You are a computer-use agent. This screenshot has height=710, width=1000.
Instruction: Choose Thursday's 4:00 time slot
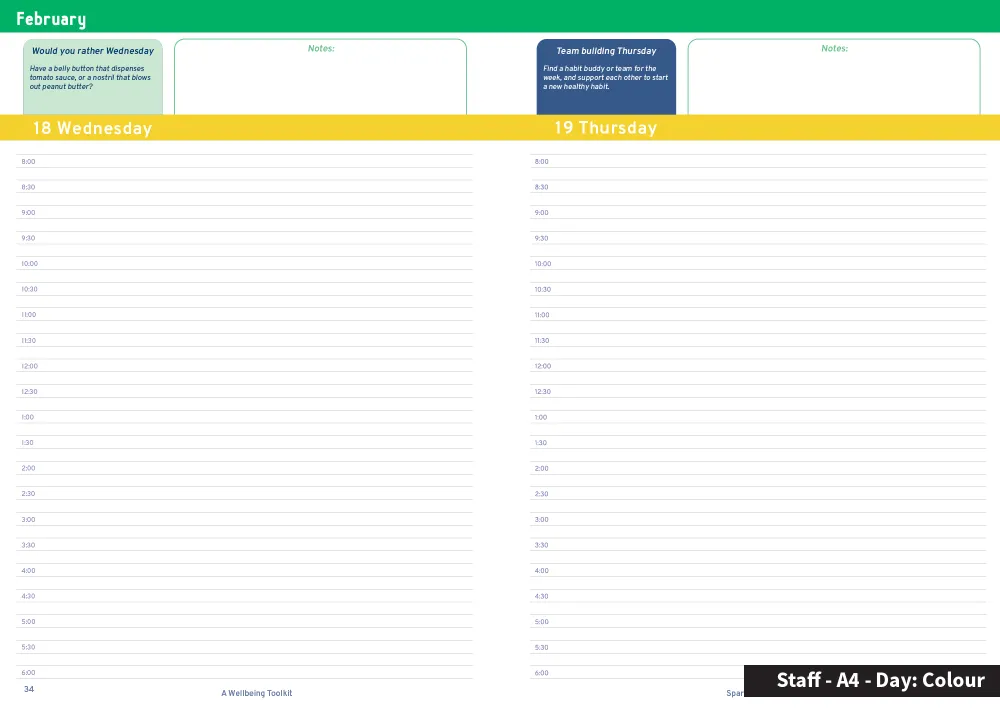tap(758, 571)
